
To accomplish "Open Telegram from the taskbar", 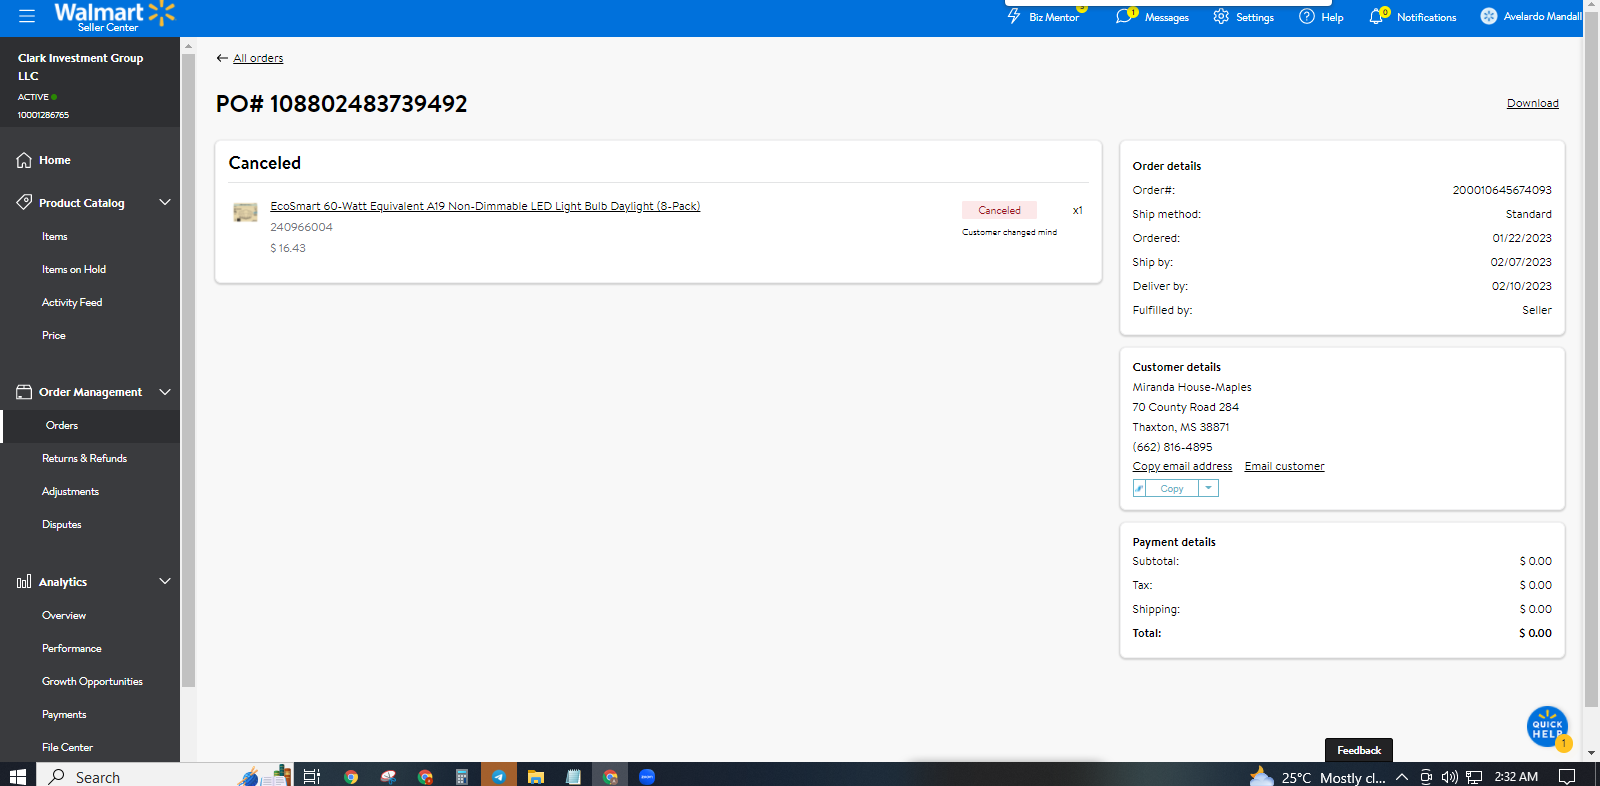I will pyautogui.click(x=498, y=776).
